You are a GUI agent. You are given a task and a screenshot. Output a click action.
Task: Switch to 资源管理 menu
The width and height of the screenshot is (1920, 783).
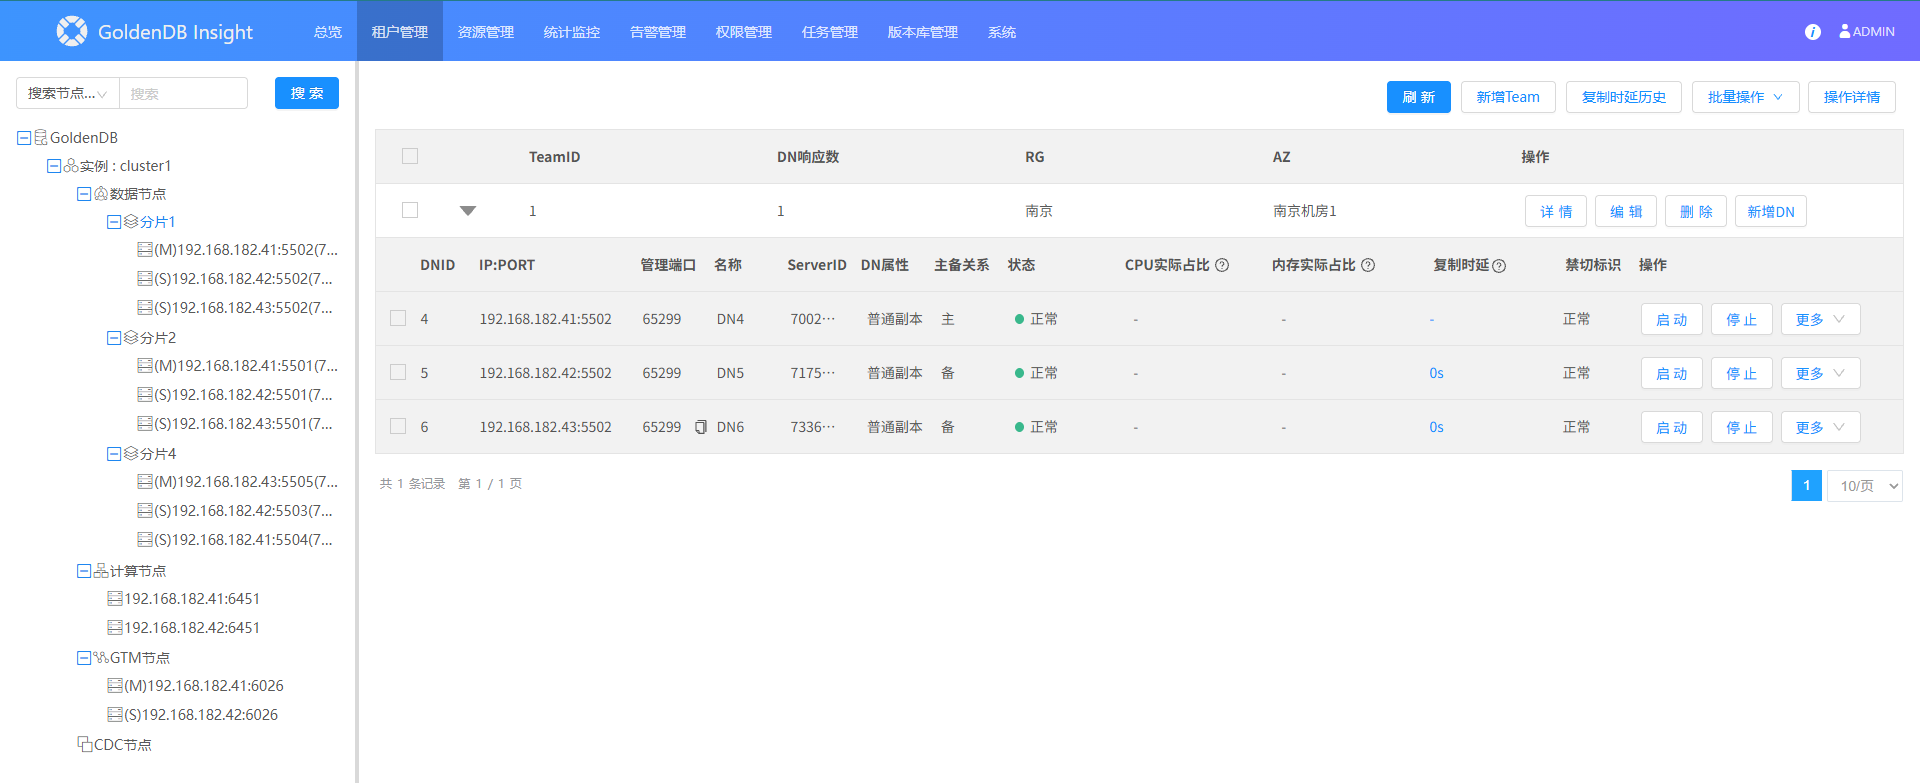486,32
